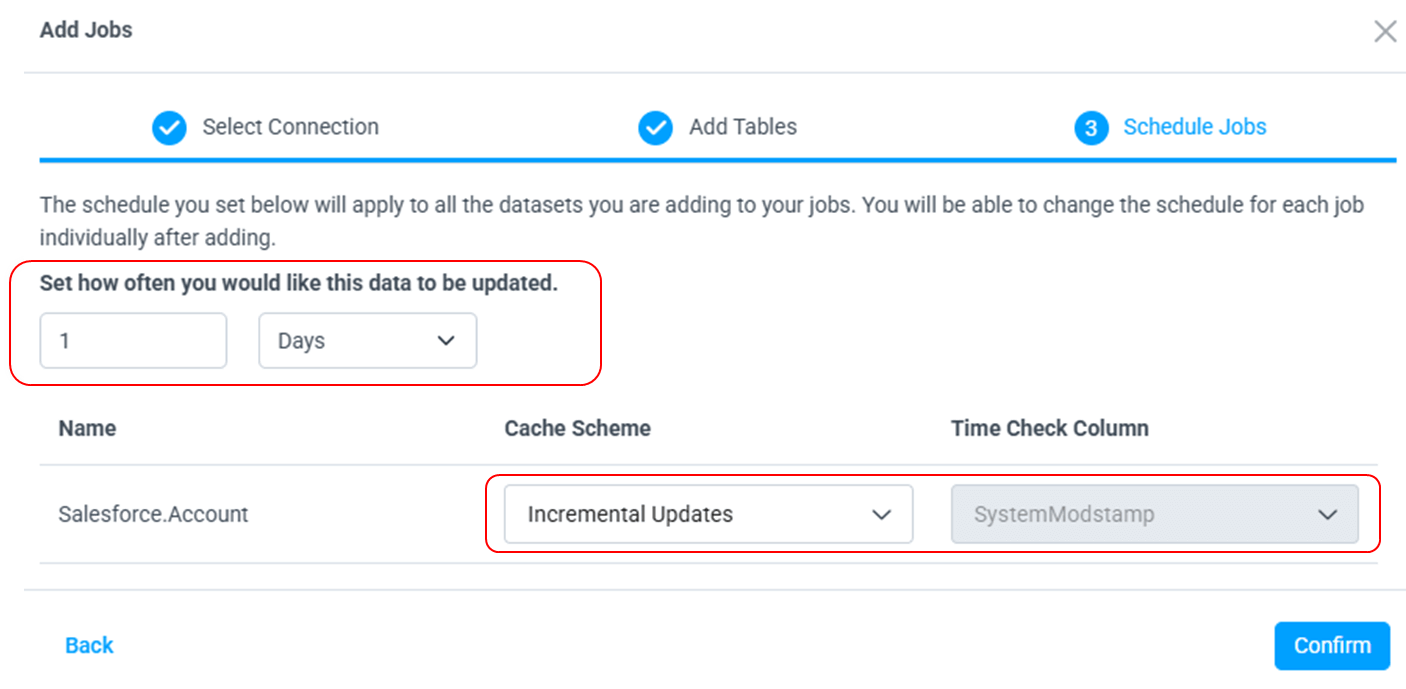Click the Select Connection checkmark icon
The height and width of the screenshot is (689, 1406).
click(169, 127)
